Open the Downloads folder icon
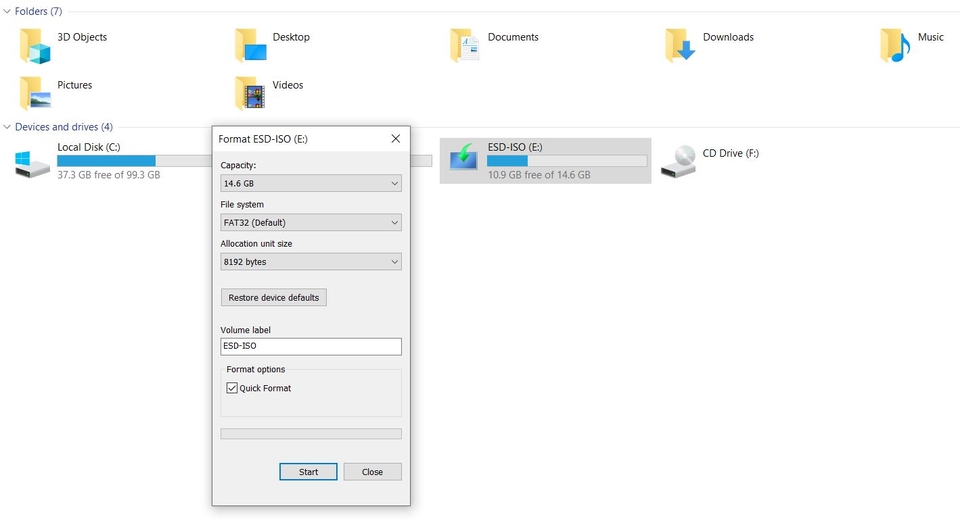The width and height of the screenshot is (960, 521). click(681, 45)
